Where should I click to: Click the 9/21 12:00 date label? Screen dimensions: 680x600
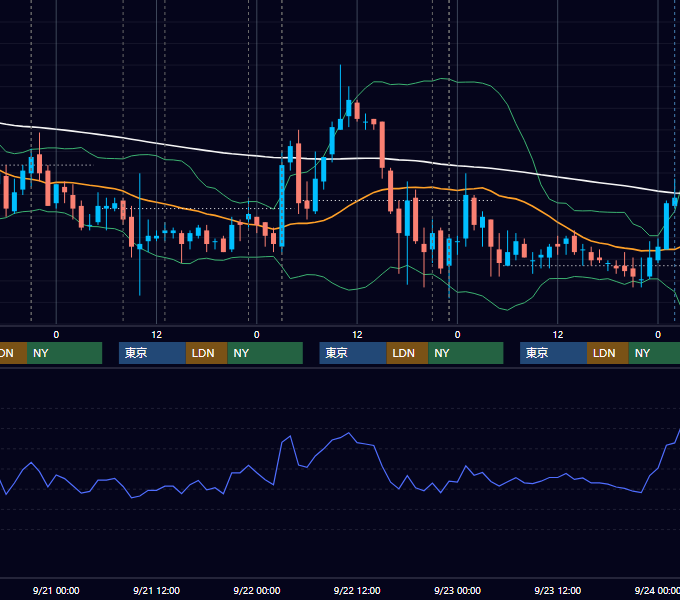point(156,590)
